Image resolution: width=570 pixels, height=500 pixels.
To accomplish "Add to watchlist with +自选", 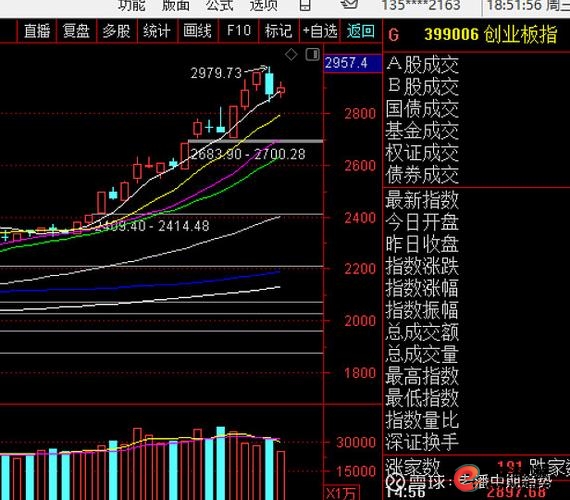I will (x=320, y=31).
